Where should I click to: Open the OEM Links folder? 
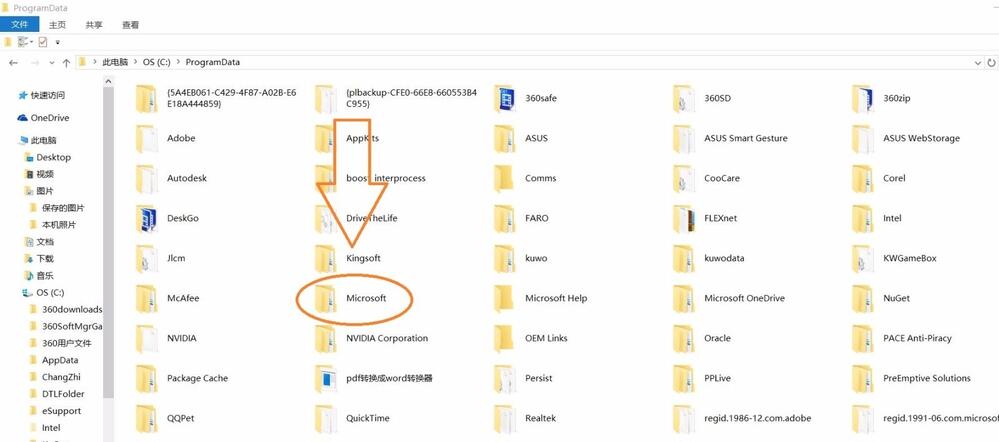tap(531, 338)
